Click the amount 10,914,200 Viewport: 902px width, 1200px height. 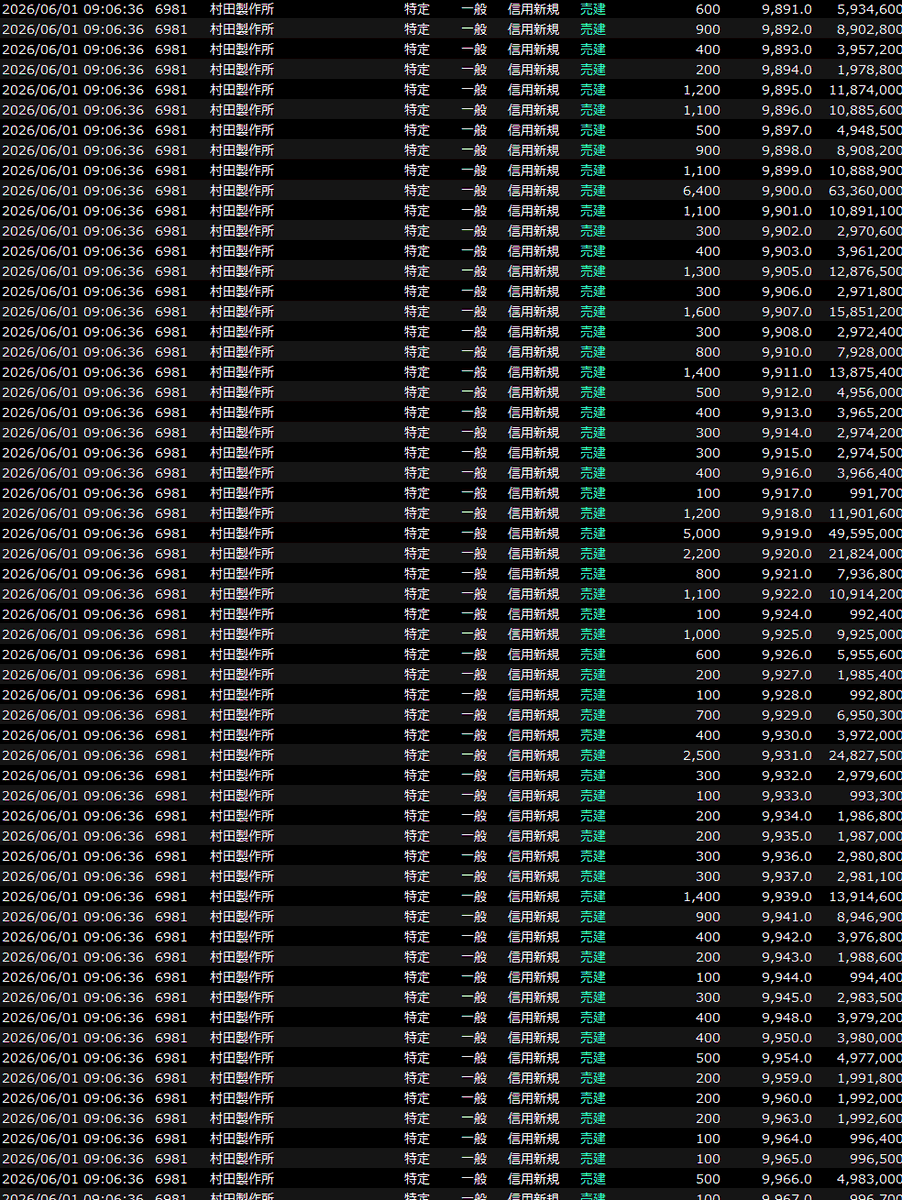[865, 594]
